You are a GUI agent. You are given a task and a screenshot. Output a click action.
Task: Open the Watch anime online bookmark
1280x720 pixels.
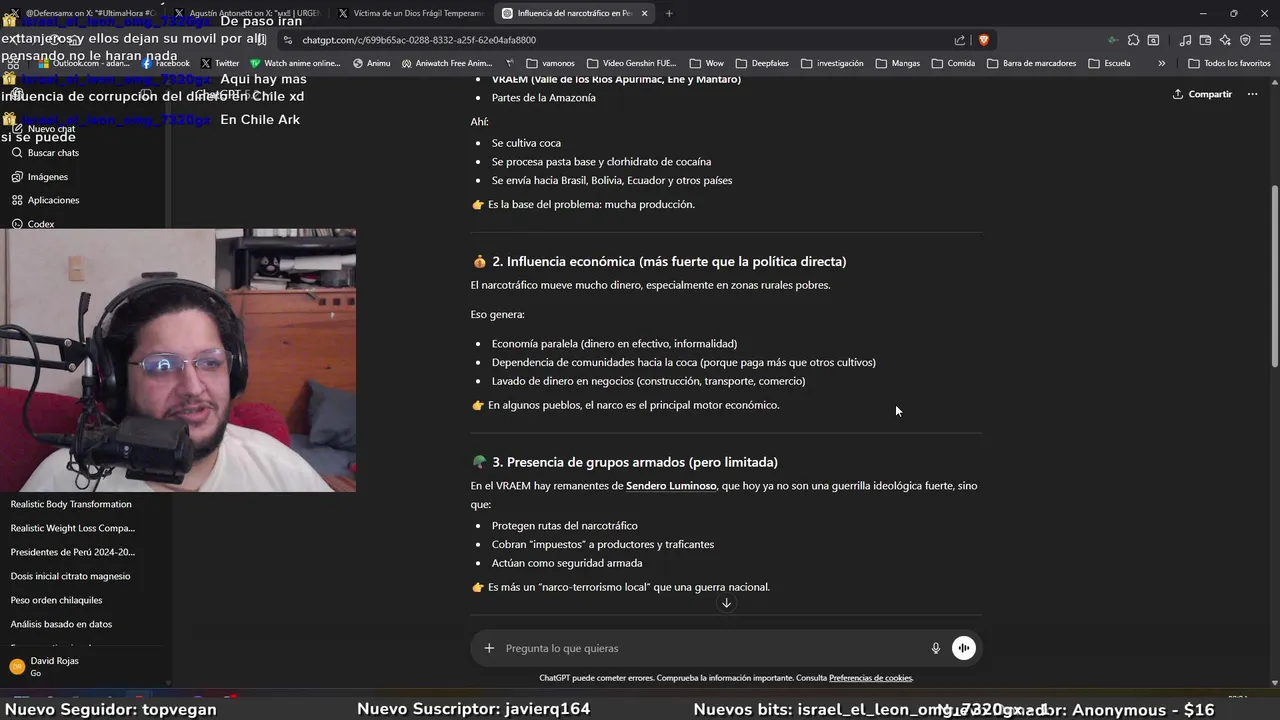295,63
